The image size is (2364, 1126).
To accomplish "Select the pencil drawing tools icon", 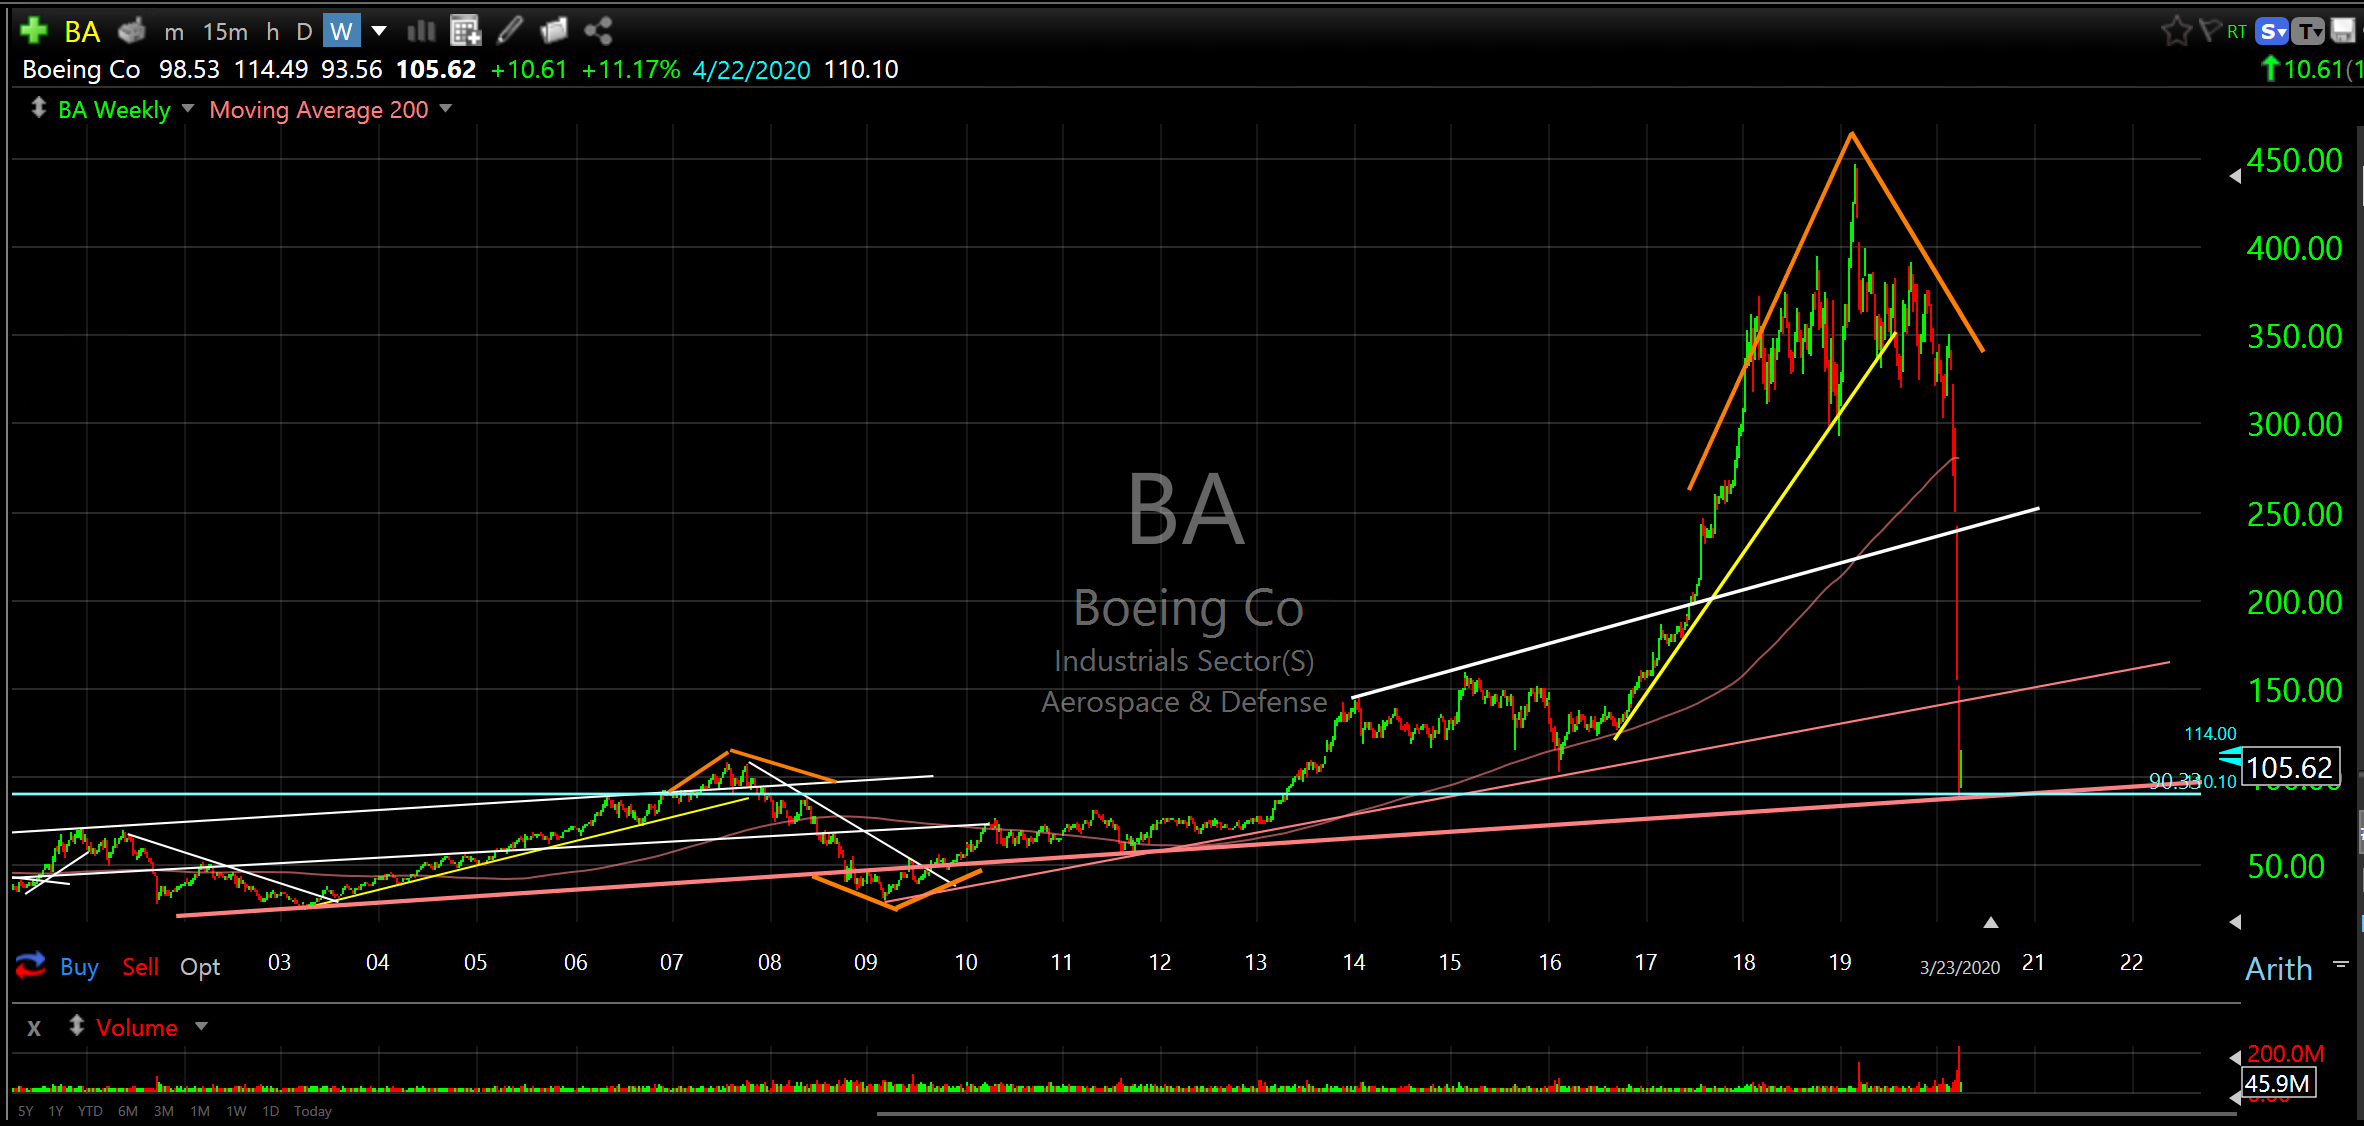I will click(x=509, y=31).
